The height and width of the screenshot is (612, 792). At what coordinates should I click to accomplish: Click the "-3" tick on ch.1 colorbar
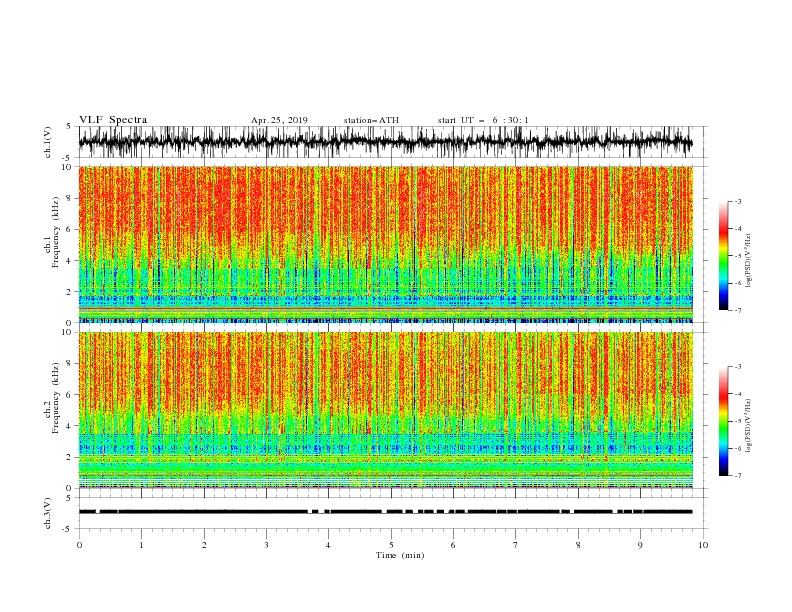coord(737,201)
